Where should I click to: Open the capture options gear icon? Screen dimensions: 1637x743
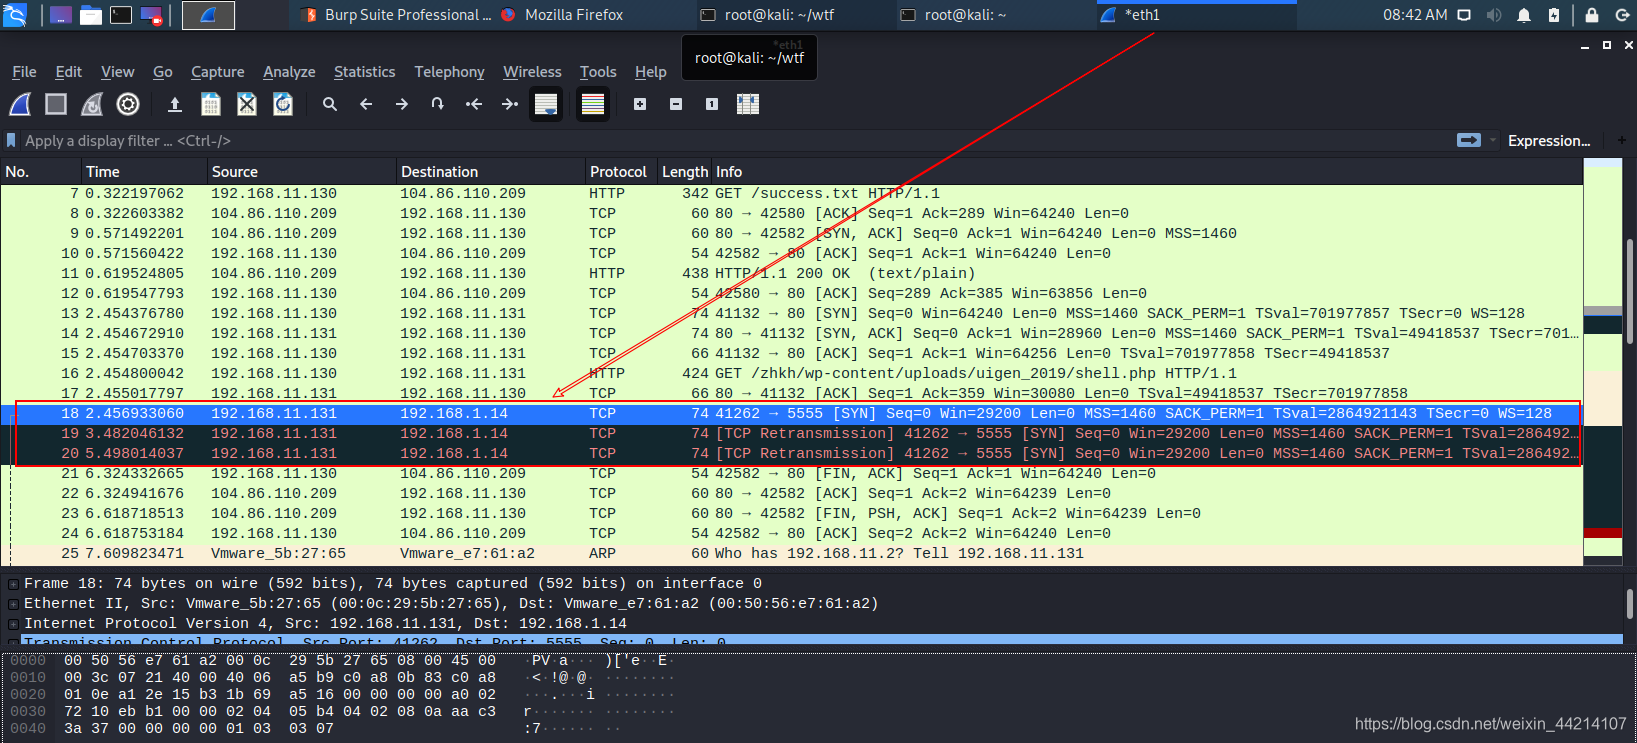(128, 104)
